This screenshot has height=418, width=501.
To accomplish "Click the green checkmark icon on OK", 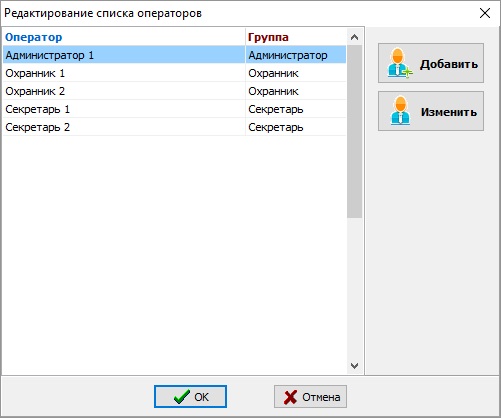I will (x=182, y=397).
